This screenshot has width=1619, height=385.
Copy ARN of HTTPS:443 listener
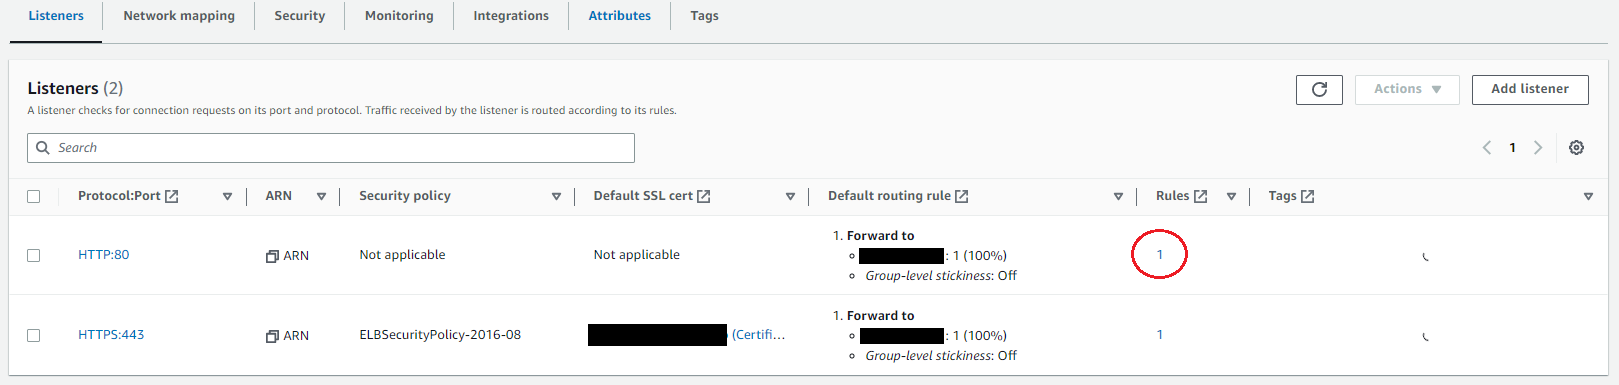(x=272, y=336)
